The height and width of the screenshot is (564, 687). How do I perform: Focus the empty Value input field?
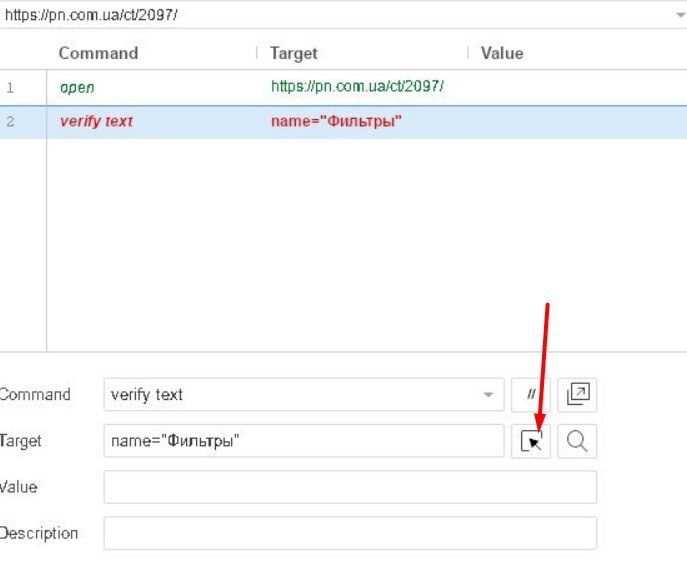pos(350,487)
